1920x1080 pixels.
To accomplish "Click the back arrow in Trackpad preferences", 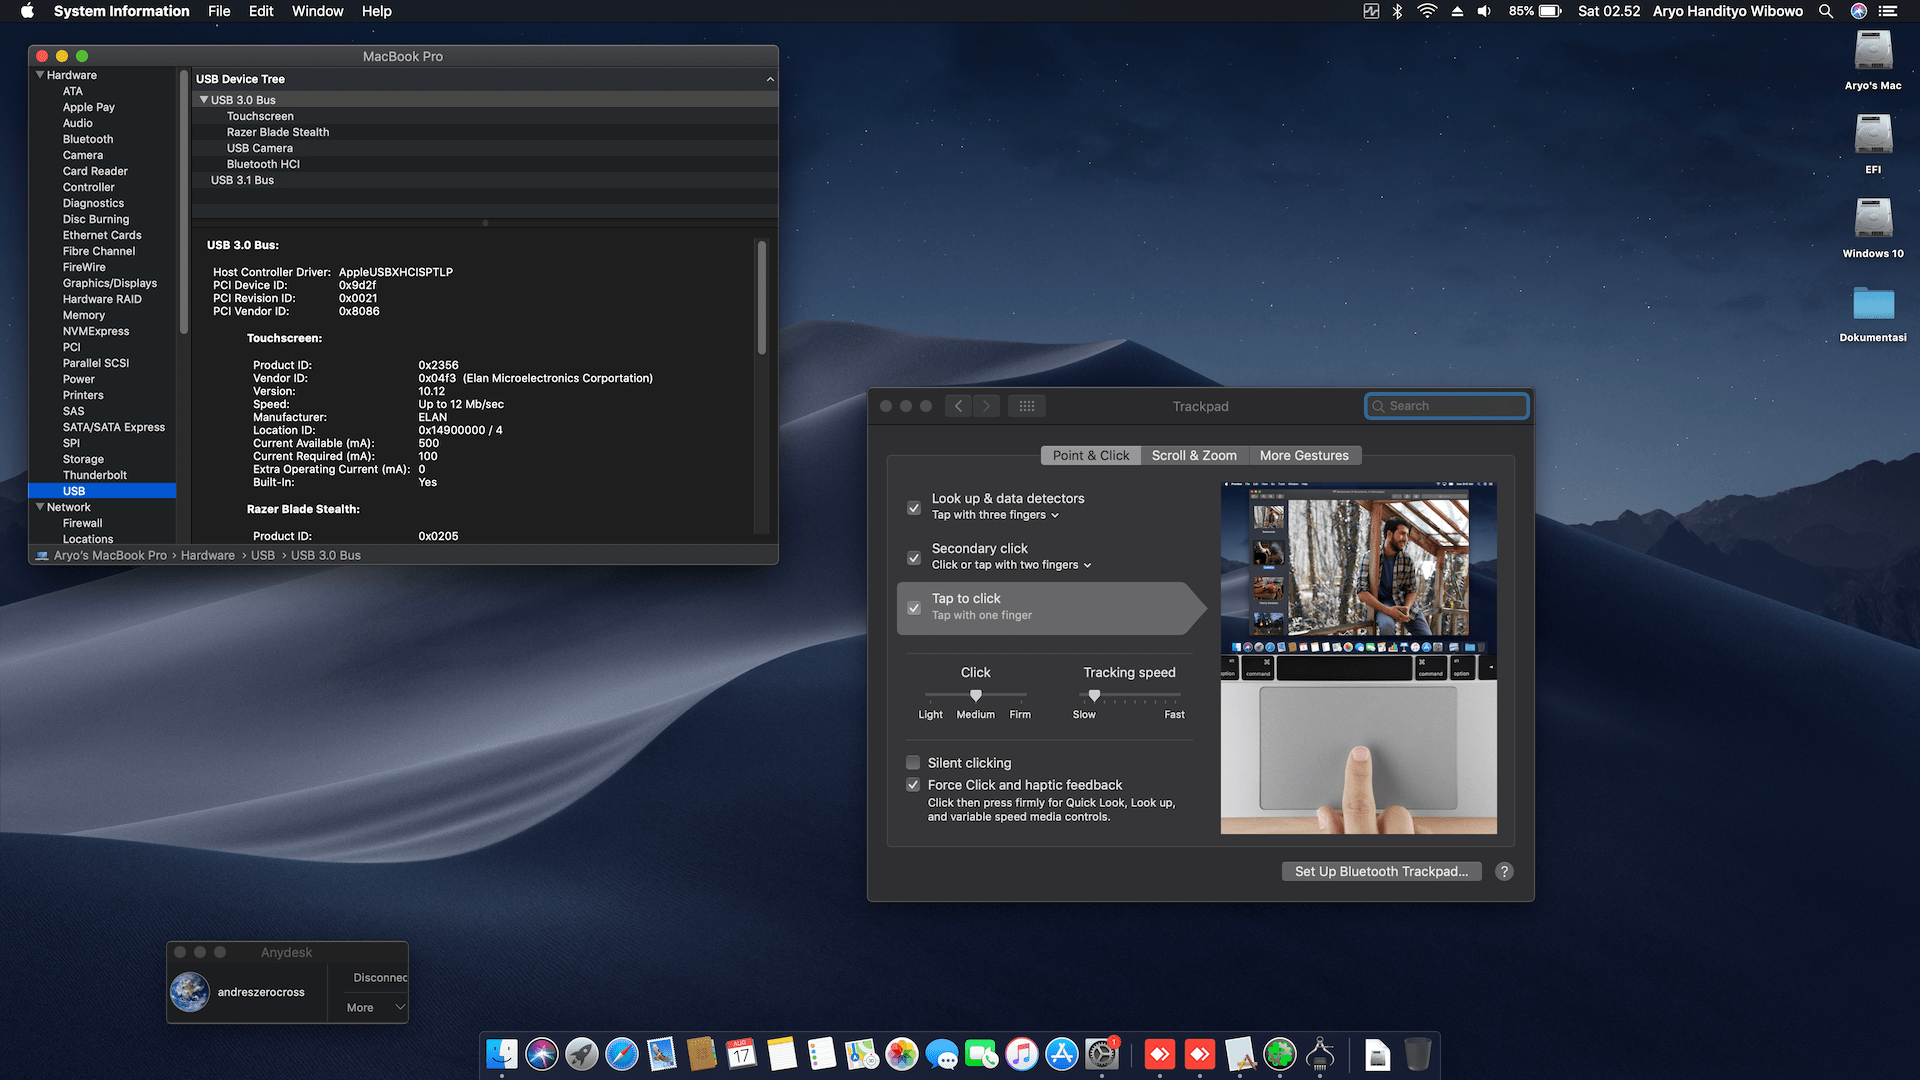I will coord(958,406).
